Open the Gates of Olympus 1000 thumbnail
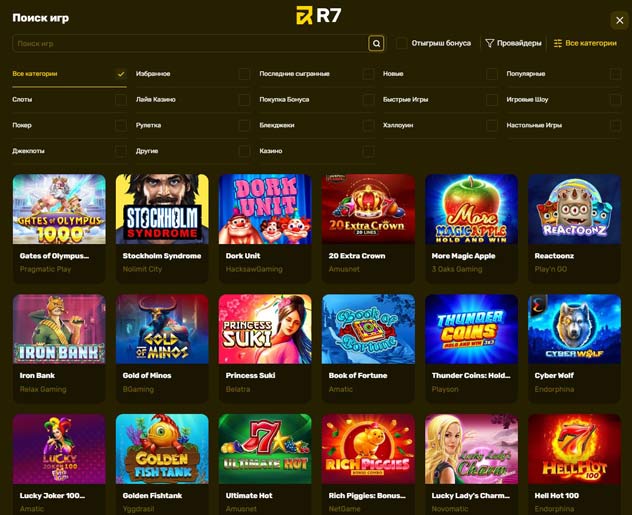This screenshot has width=632, height=515. click(x=59, y=209)
